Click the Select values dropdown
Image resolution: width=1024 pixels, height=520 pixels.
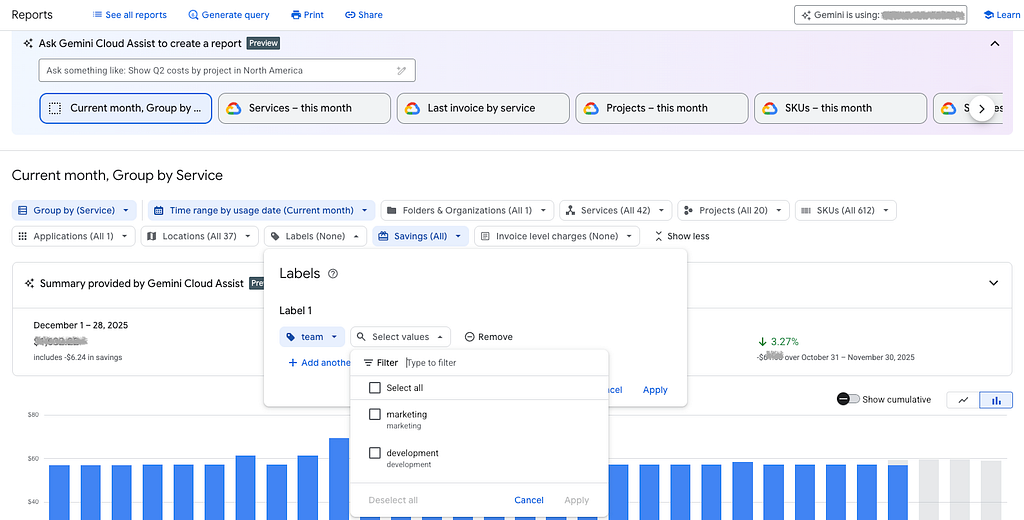click(x=400, y=337)
